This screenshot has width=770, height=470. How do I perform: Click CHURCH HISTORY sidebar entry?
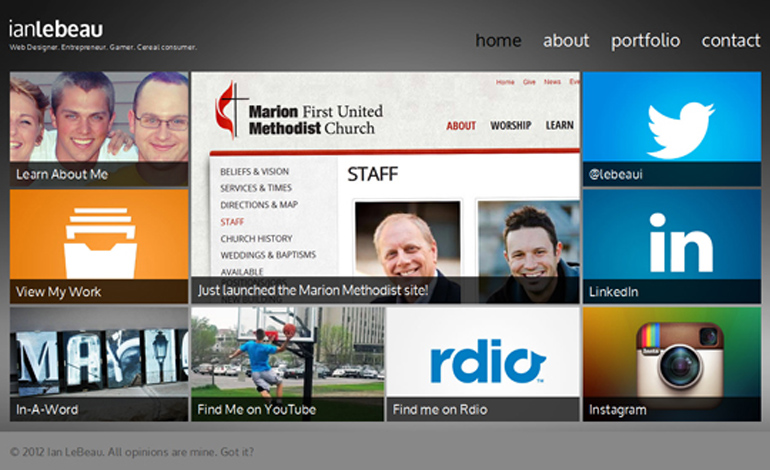(256, 239)
